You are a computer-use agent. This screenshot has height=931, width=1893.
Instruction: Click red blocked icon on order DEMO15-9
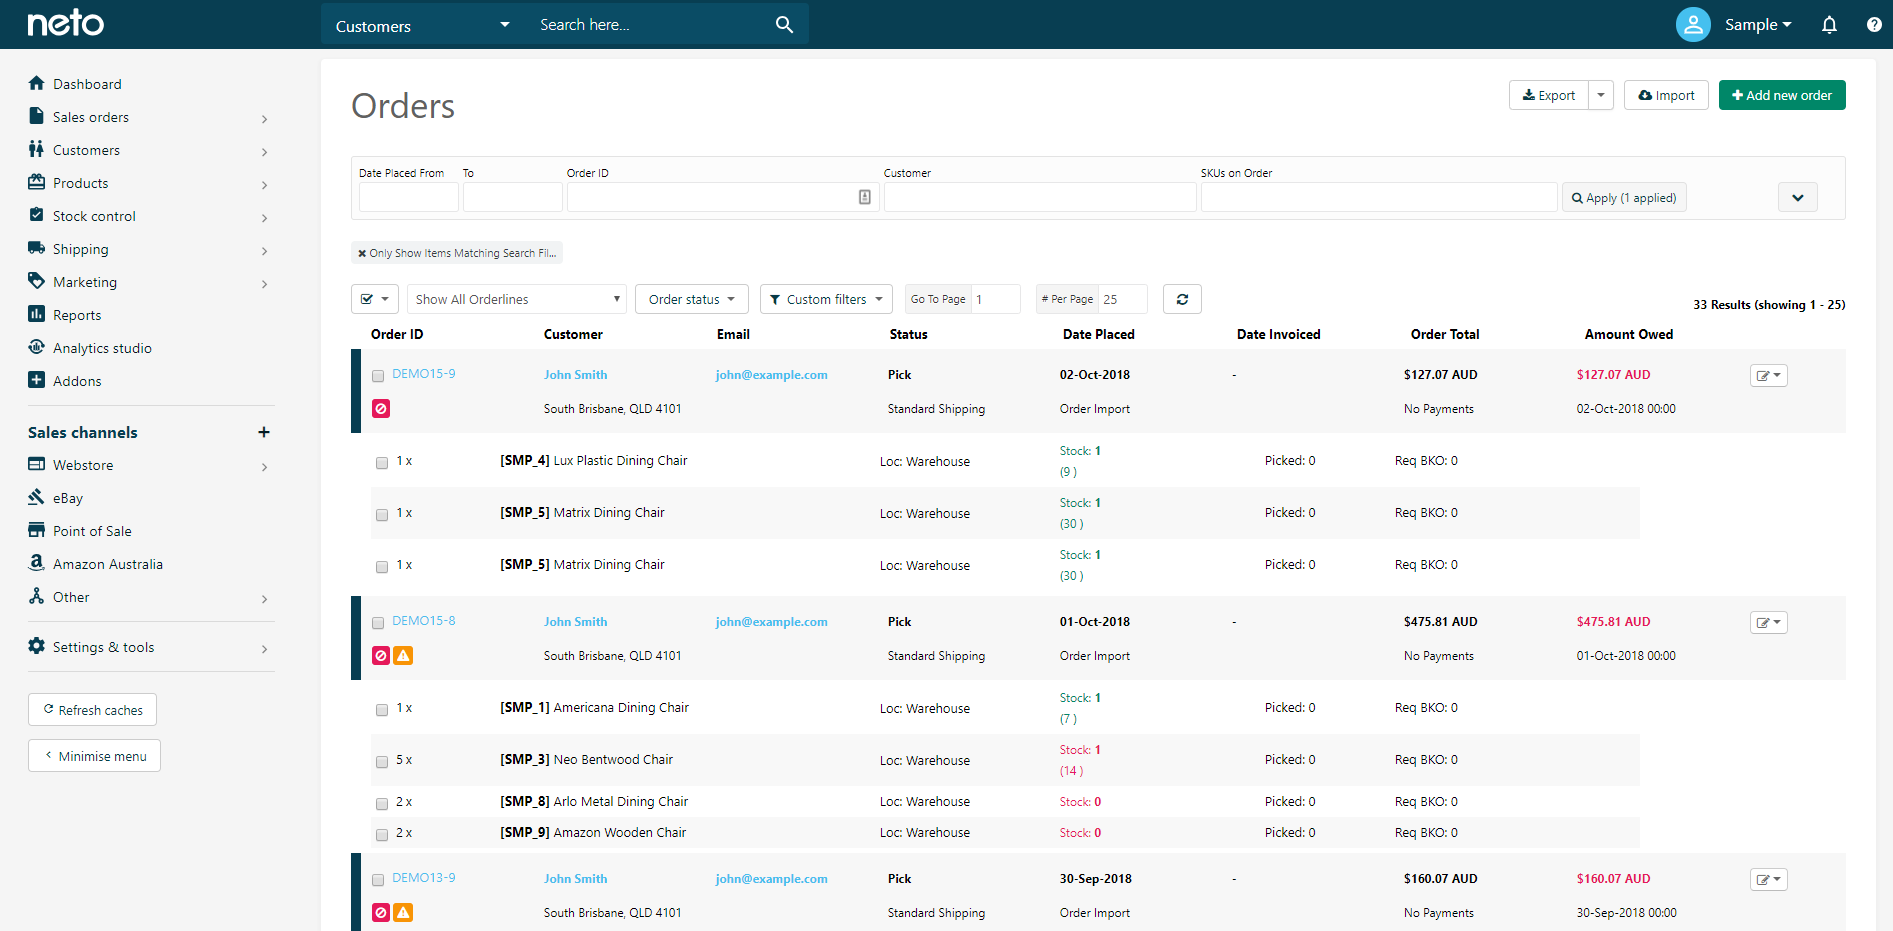point(381,408)
